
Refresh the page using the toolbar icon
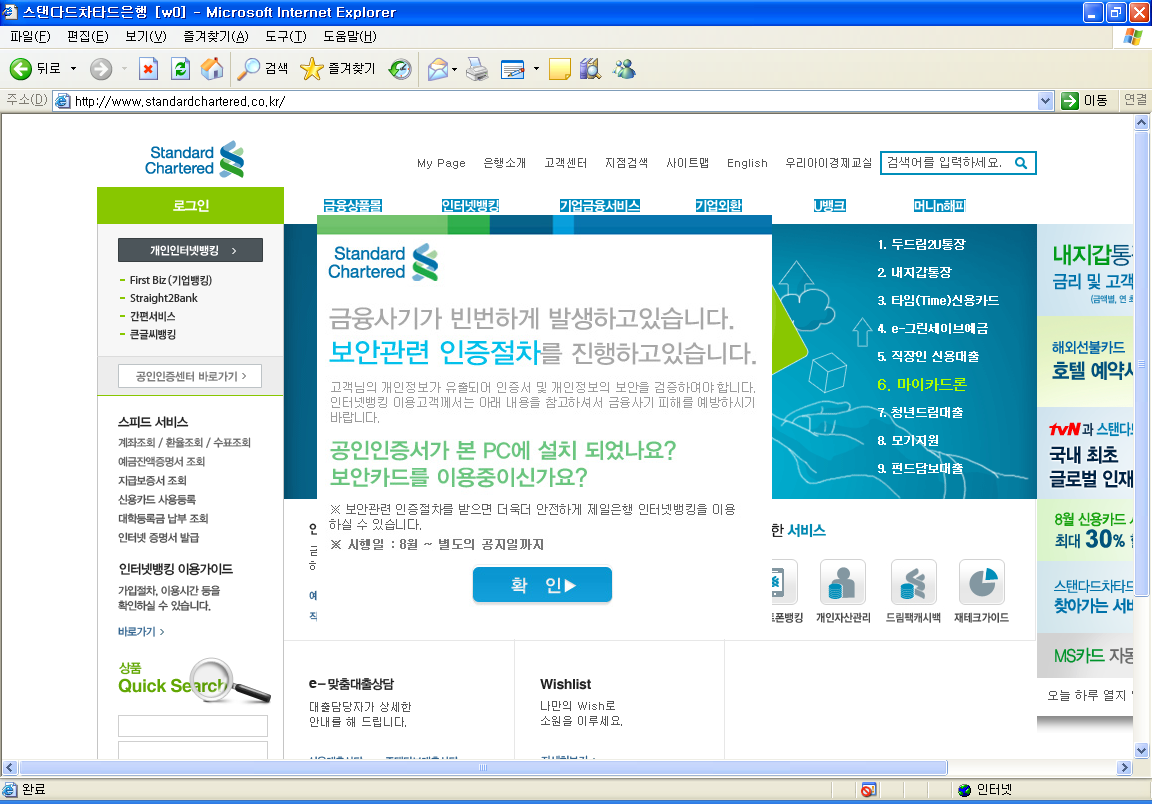(180, 69)
